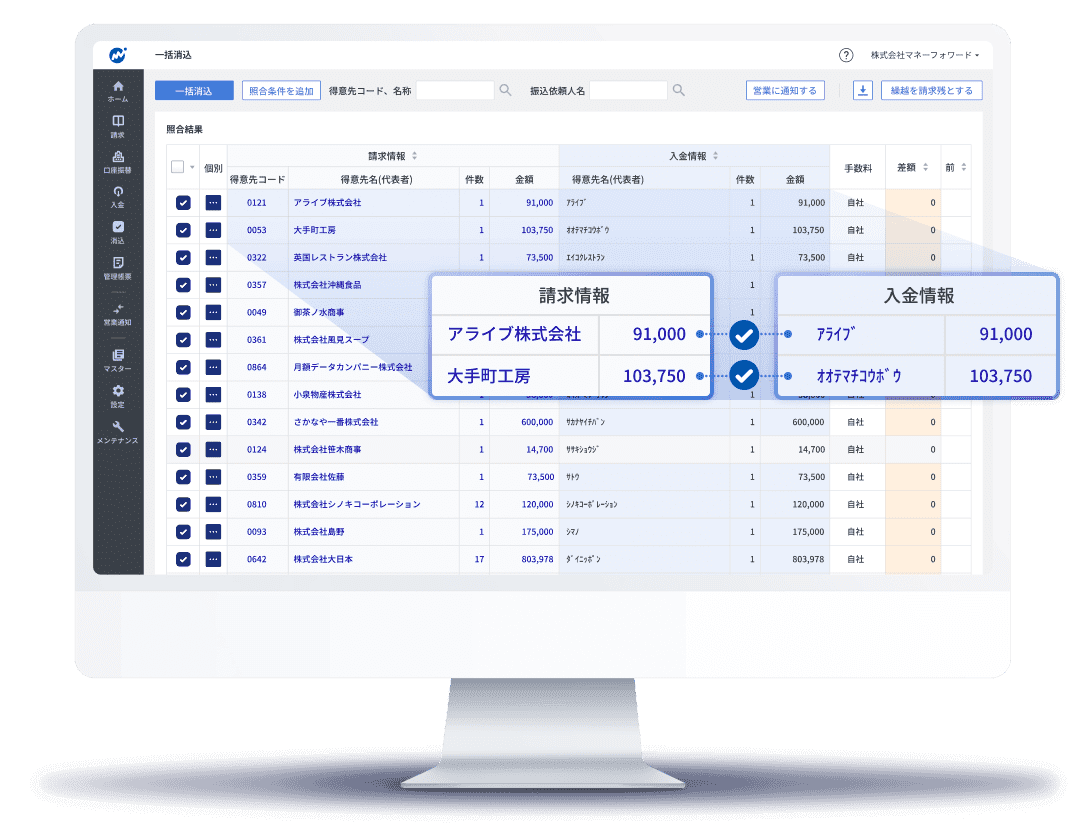Viewport: 1088px width, 824px height.
Task: Go to 請求 in the sidebar
Action: click(118, 126)
